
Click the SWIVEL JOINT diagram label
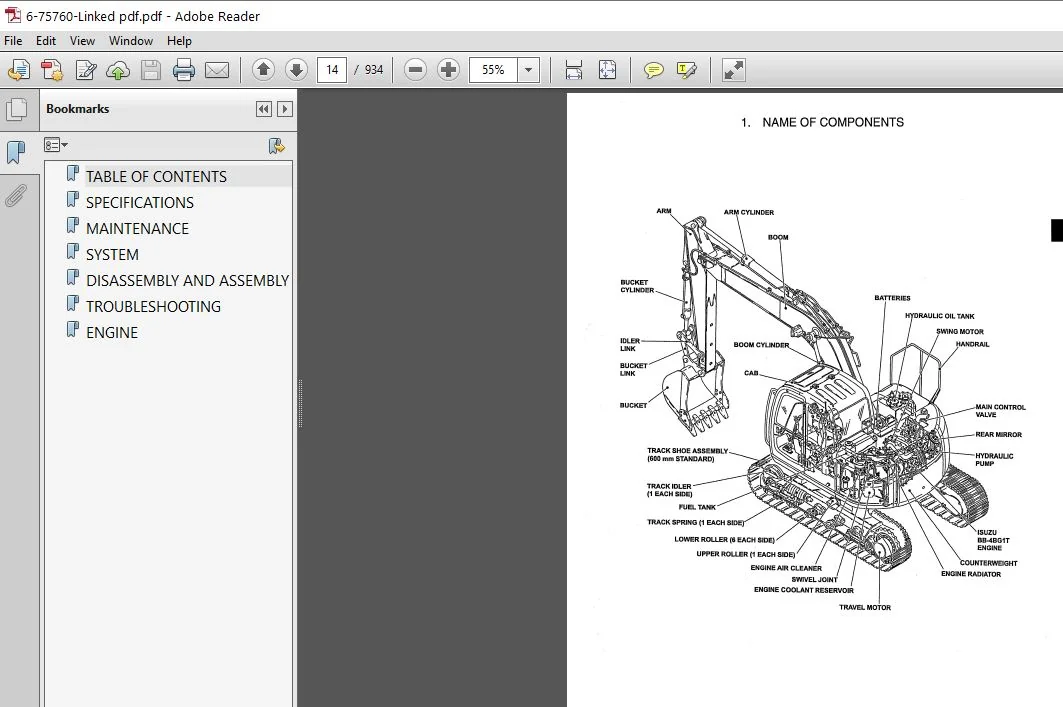point(814,580)
